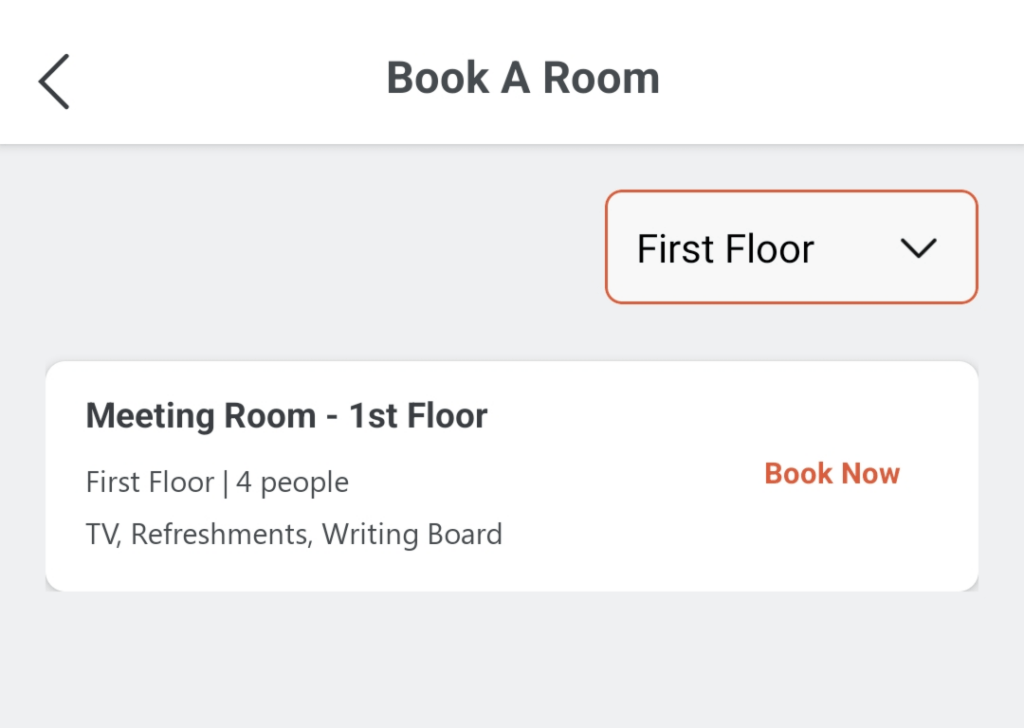Viewport: 1024px width, 728px height.
Task: Go back using the back arrow
Action: (x=54, y=80)
